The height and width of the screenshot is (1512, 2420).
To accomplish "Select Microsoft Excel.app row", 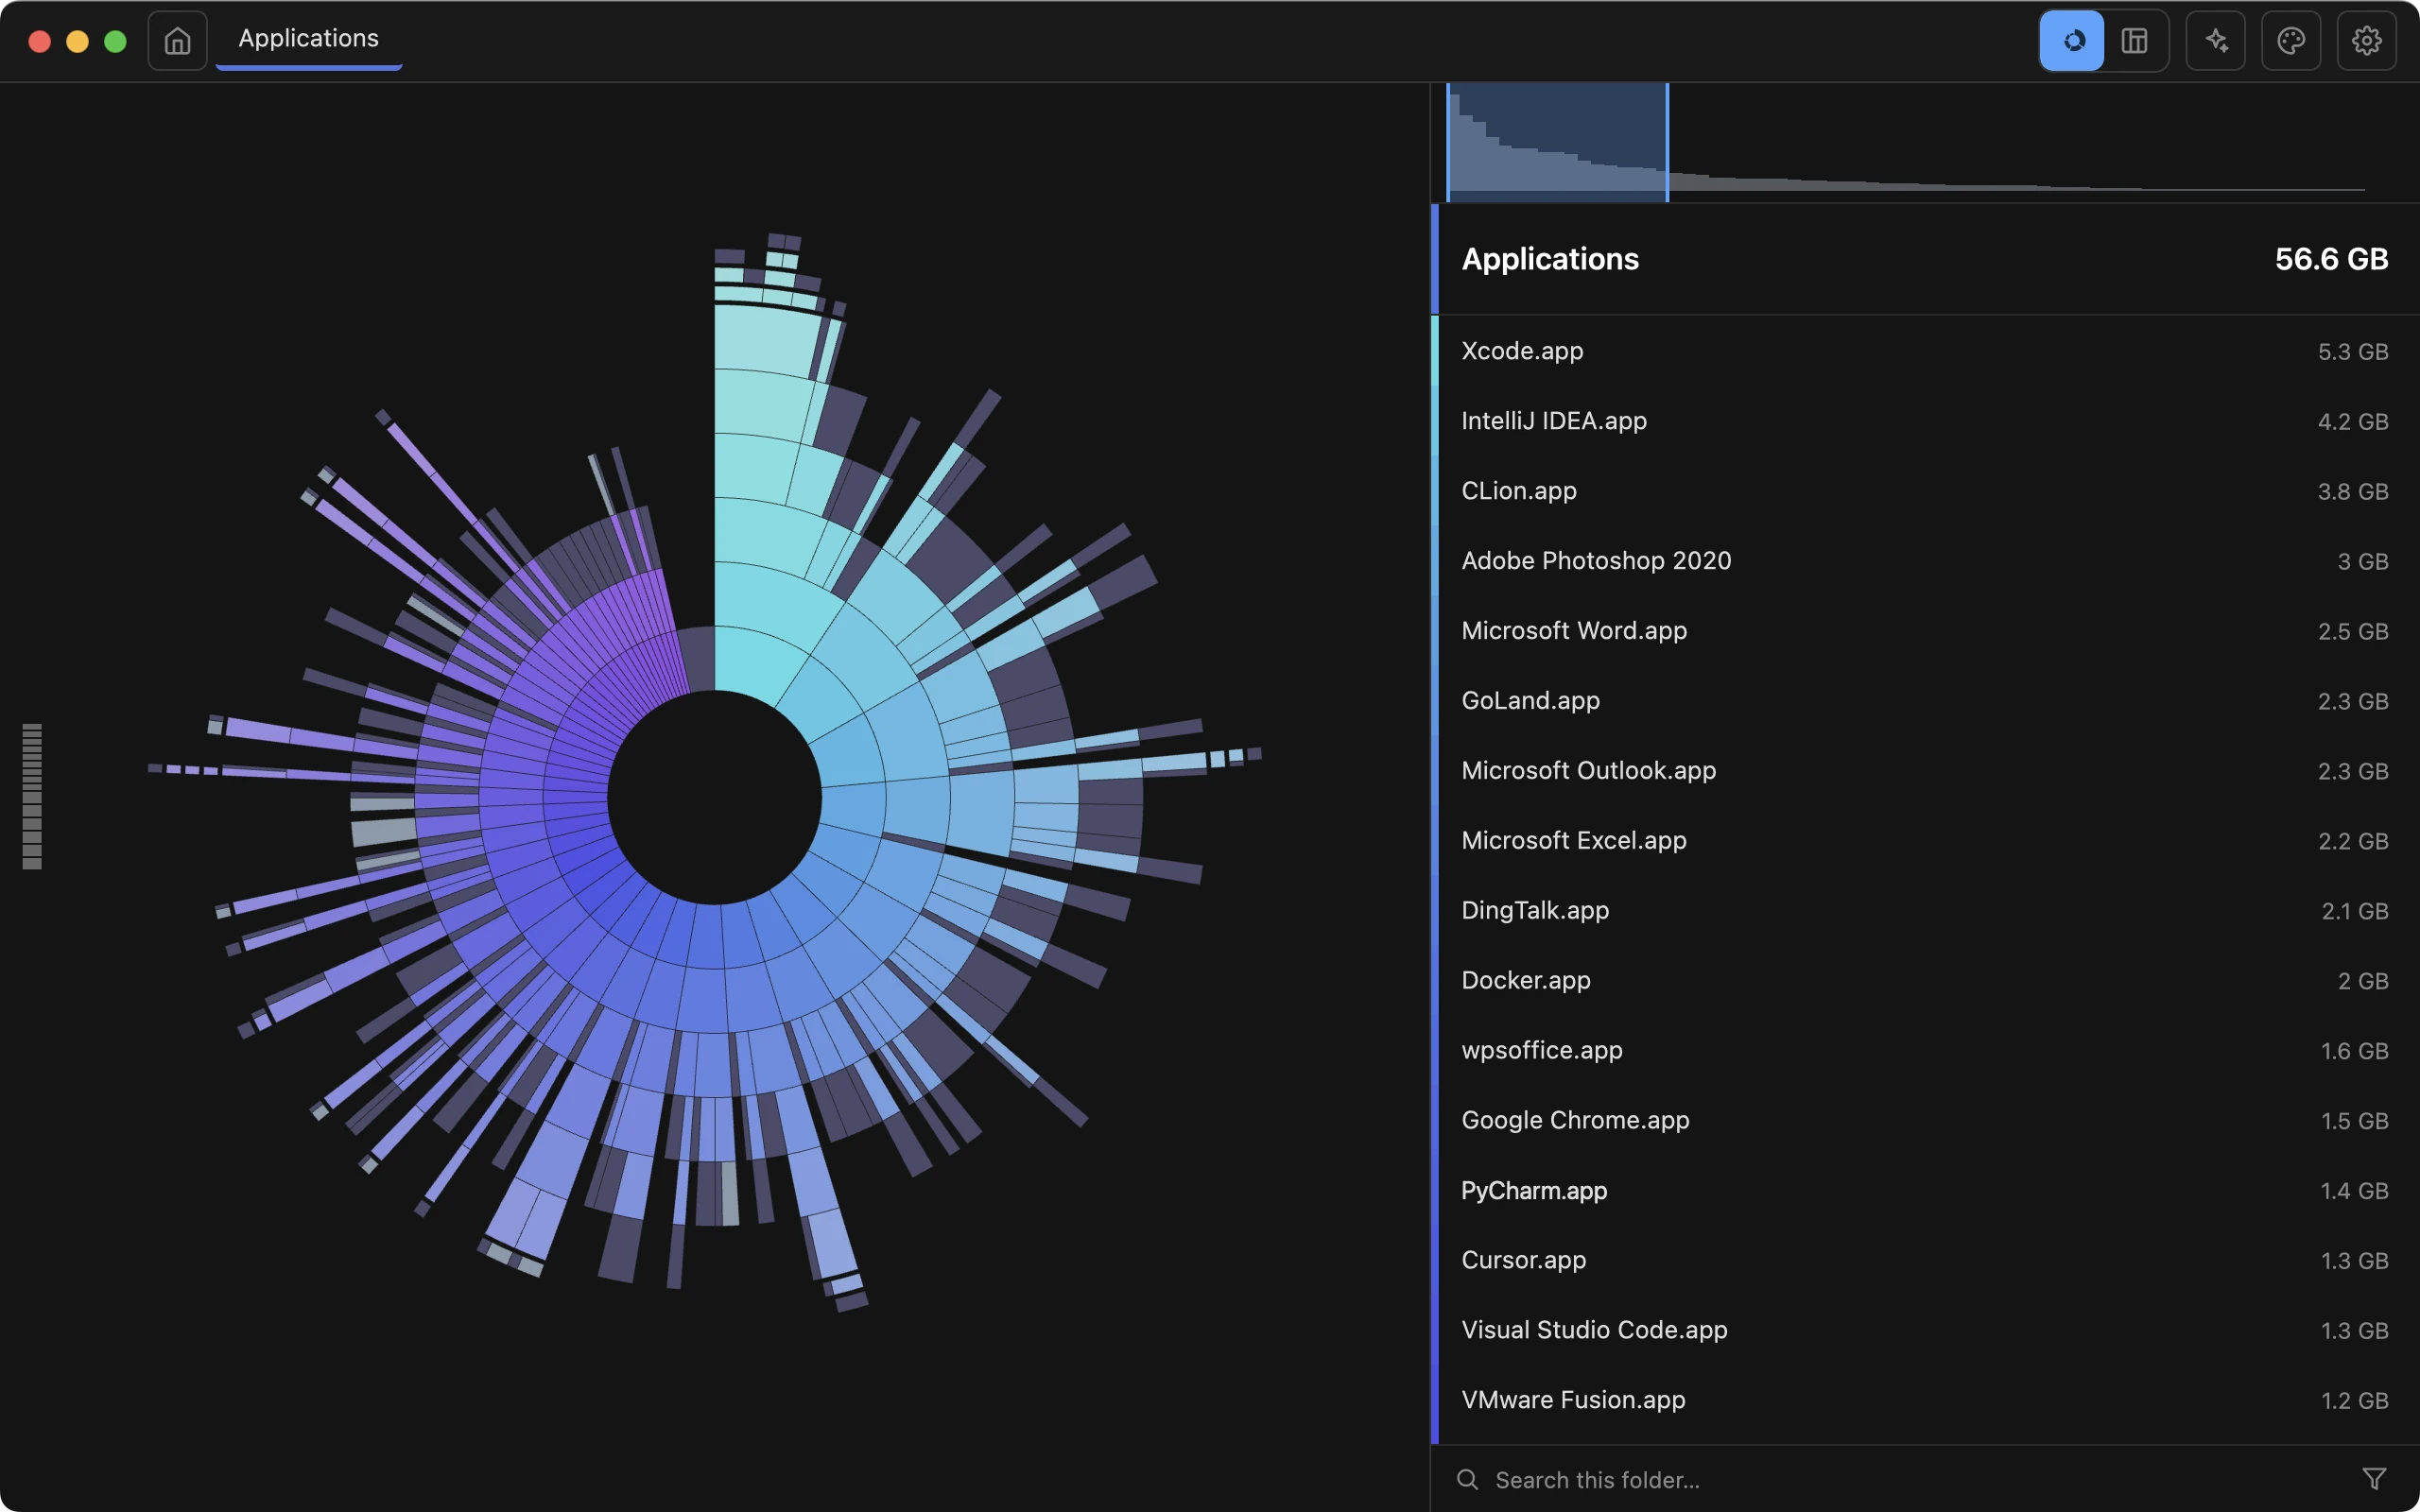I will click(x=1924, y=841).
